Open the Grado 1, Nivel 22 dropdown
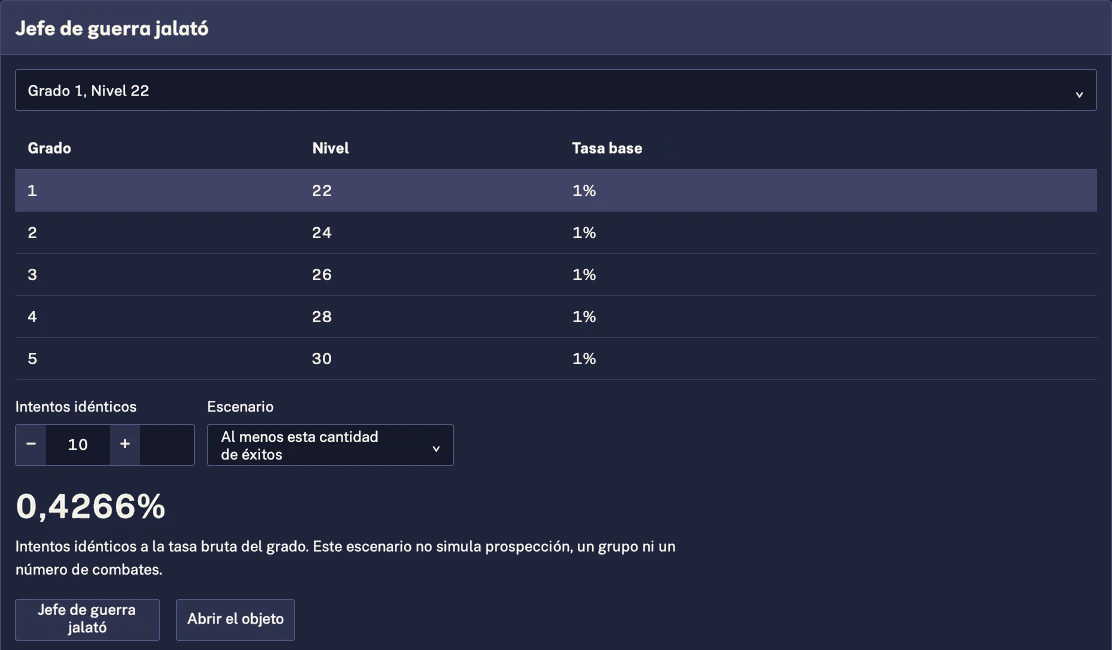The width and height of the screenshot is (1112, 650). pyautogui.click(x=555, y=90)
